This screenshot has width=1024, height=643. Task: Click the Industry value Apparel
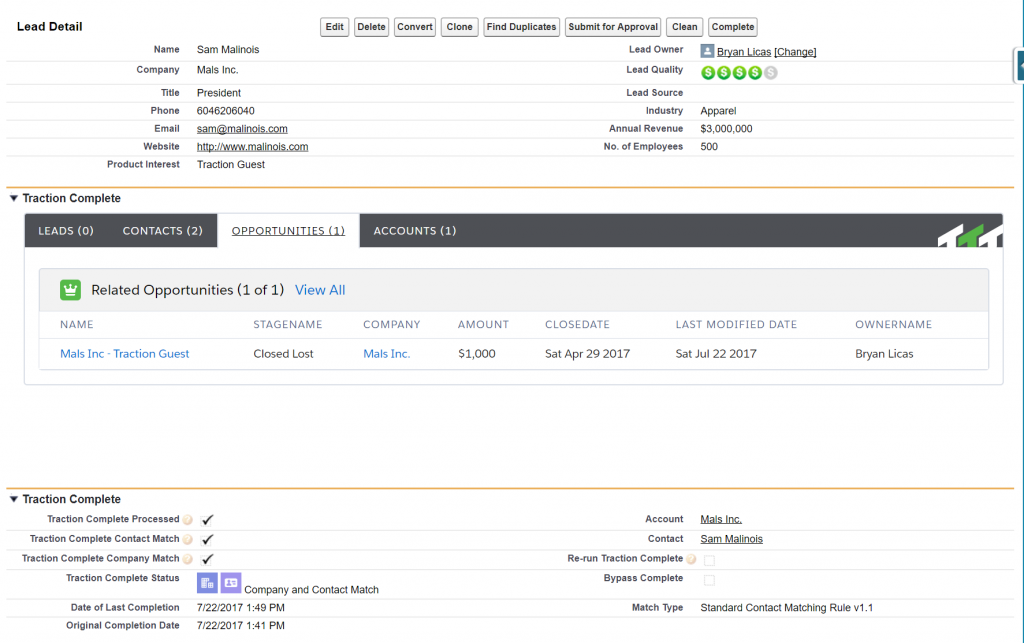point(718,111)
